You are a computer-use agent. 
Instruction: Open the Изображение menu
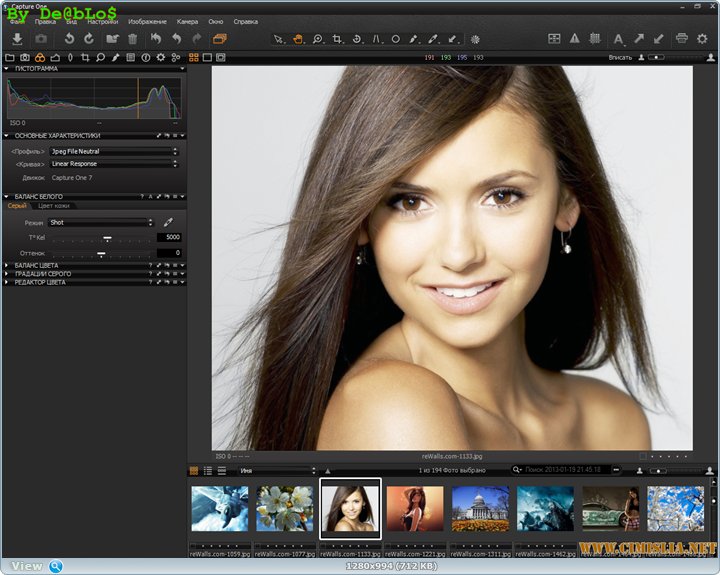(147, 21)
